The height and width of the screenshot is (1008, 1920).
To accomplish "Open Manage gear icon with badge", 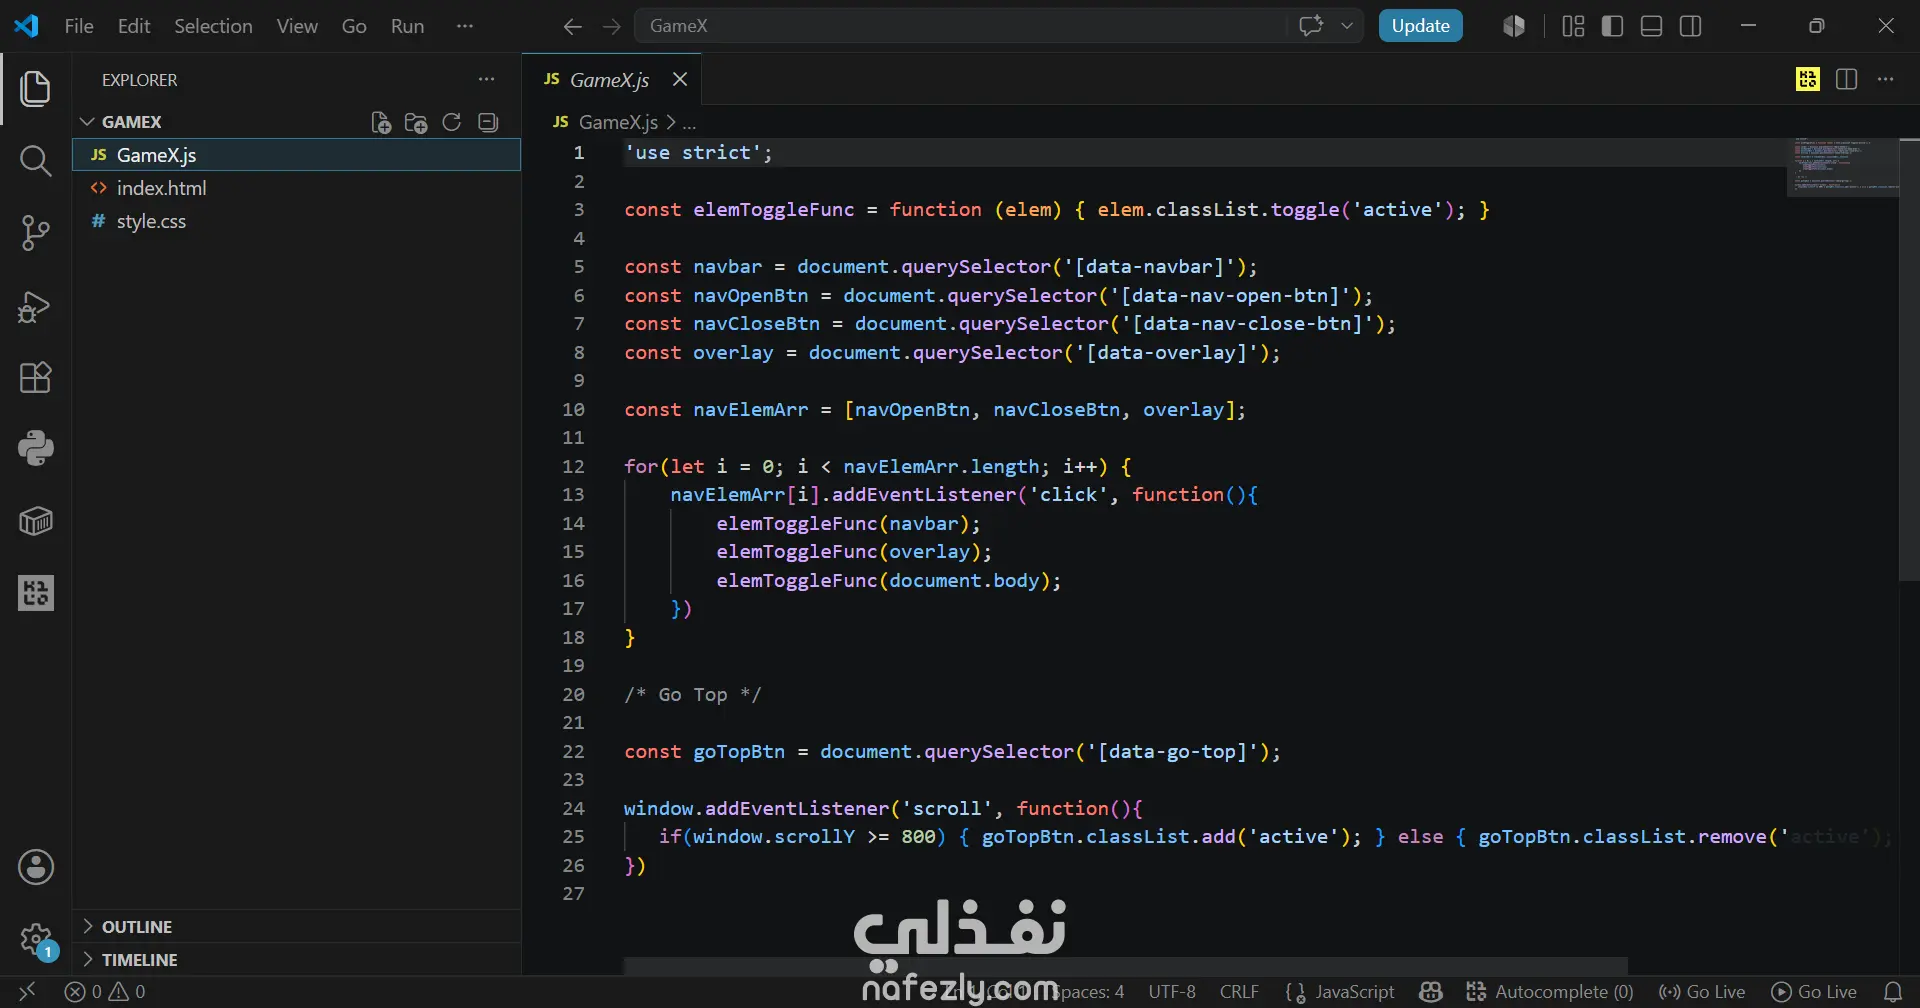I will 36,940.
